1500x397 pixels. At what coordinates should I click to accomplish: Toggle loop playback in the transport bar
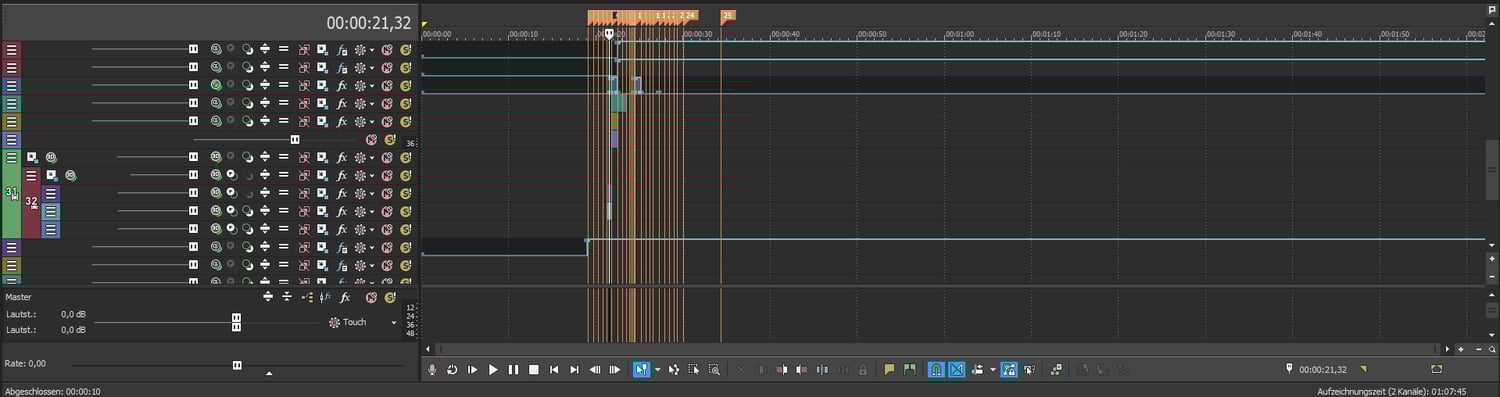click(x=452, y=370)
